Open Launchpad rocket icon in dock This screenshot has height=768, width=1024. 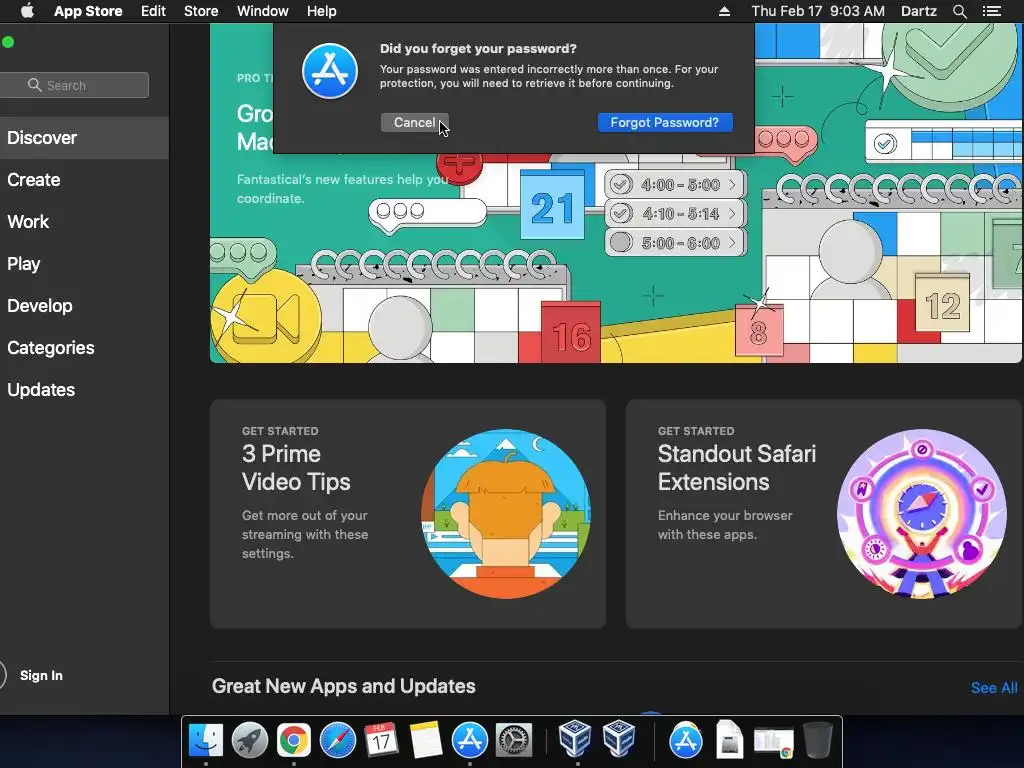click(249, 741)
